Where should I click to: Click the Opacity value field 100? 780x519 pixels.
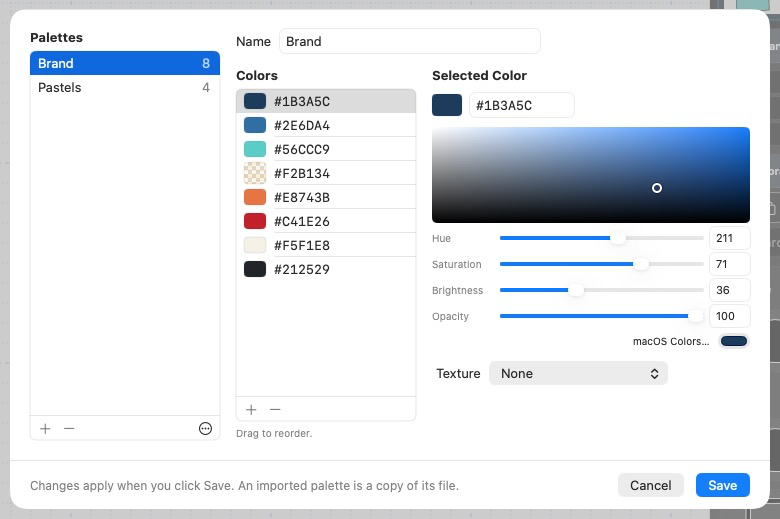(x=730, y=316)
